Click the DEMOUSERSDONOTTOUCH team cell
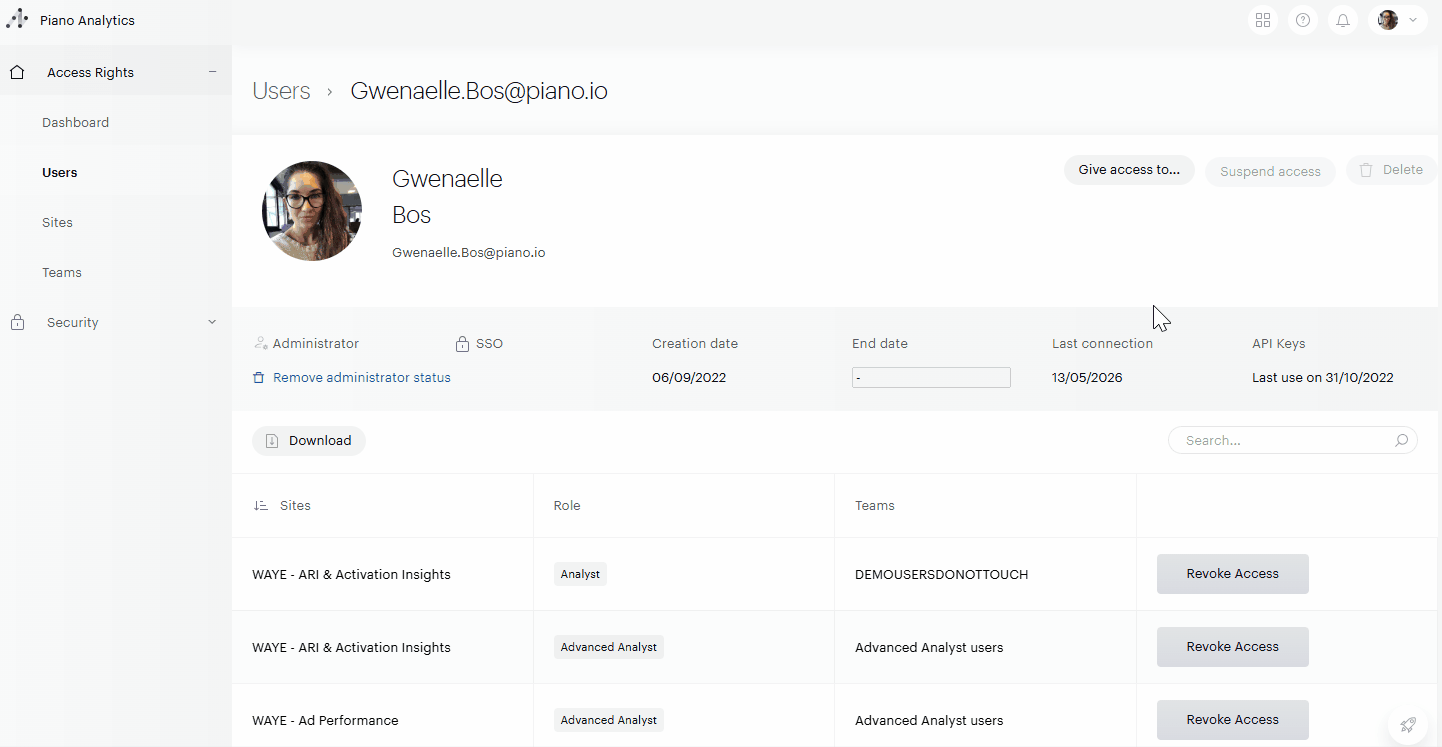The height and width of the screenshot is (747, 1442). point(942,574)
